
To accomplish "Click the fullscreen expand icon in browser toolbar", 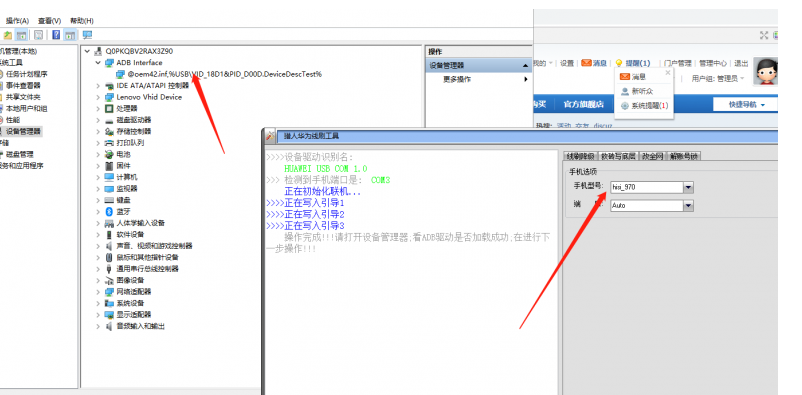I will click(x=764, y=35).
